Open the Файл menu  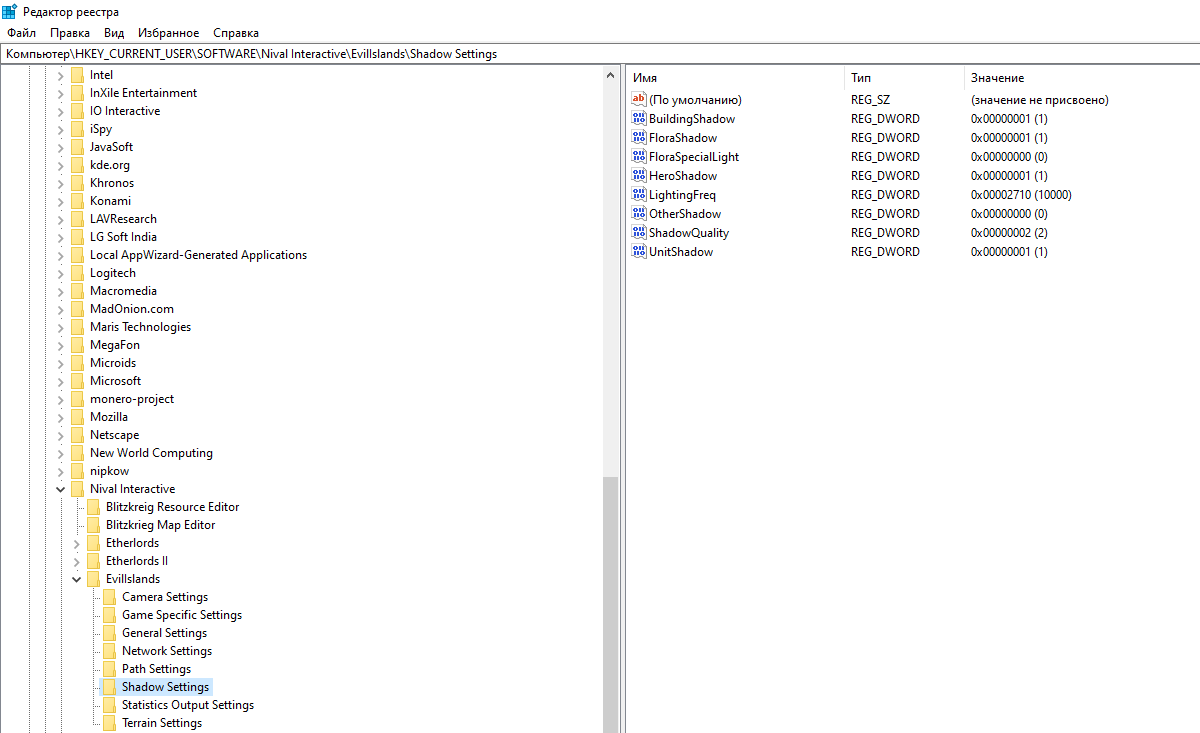(21, 33)
